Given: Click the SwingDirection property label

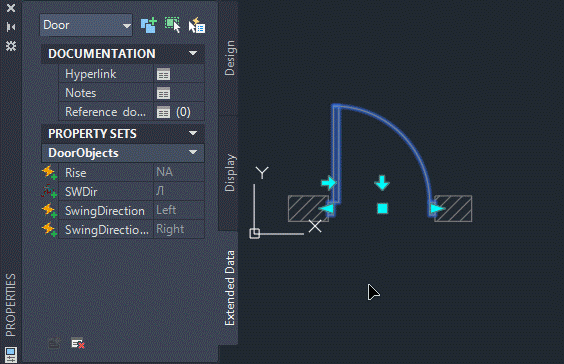Looking at the screenshot, I should pyautogui.click(x=105, y=211).
